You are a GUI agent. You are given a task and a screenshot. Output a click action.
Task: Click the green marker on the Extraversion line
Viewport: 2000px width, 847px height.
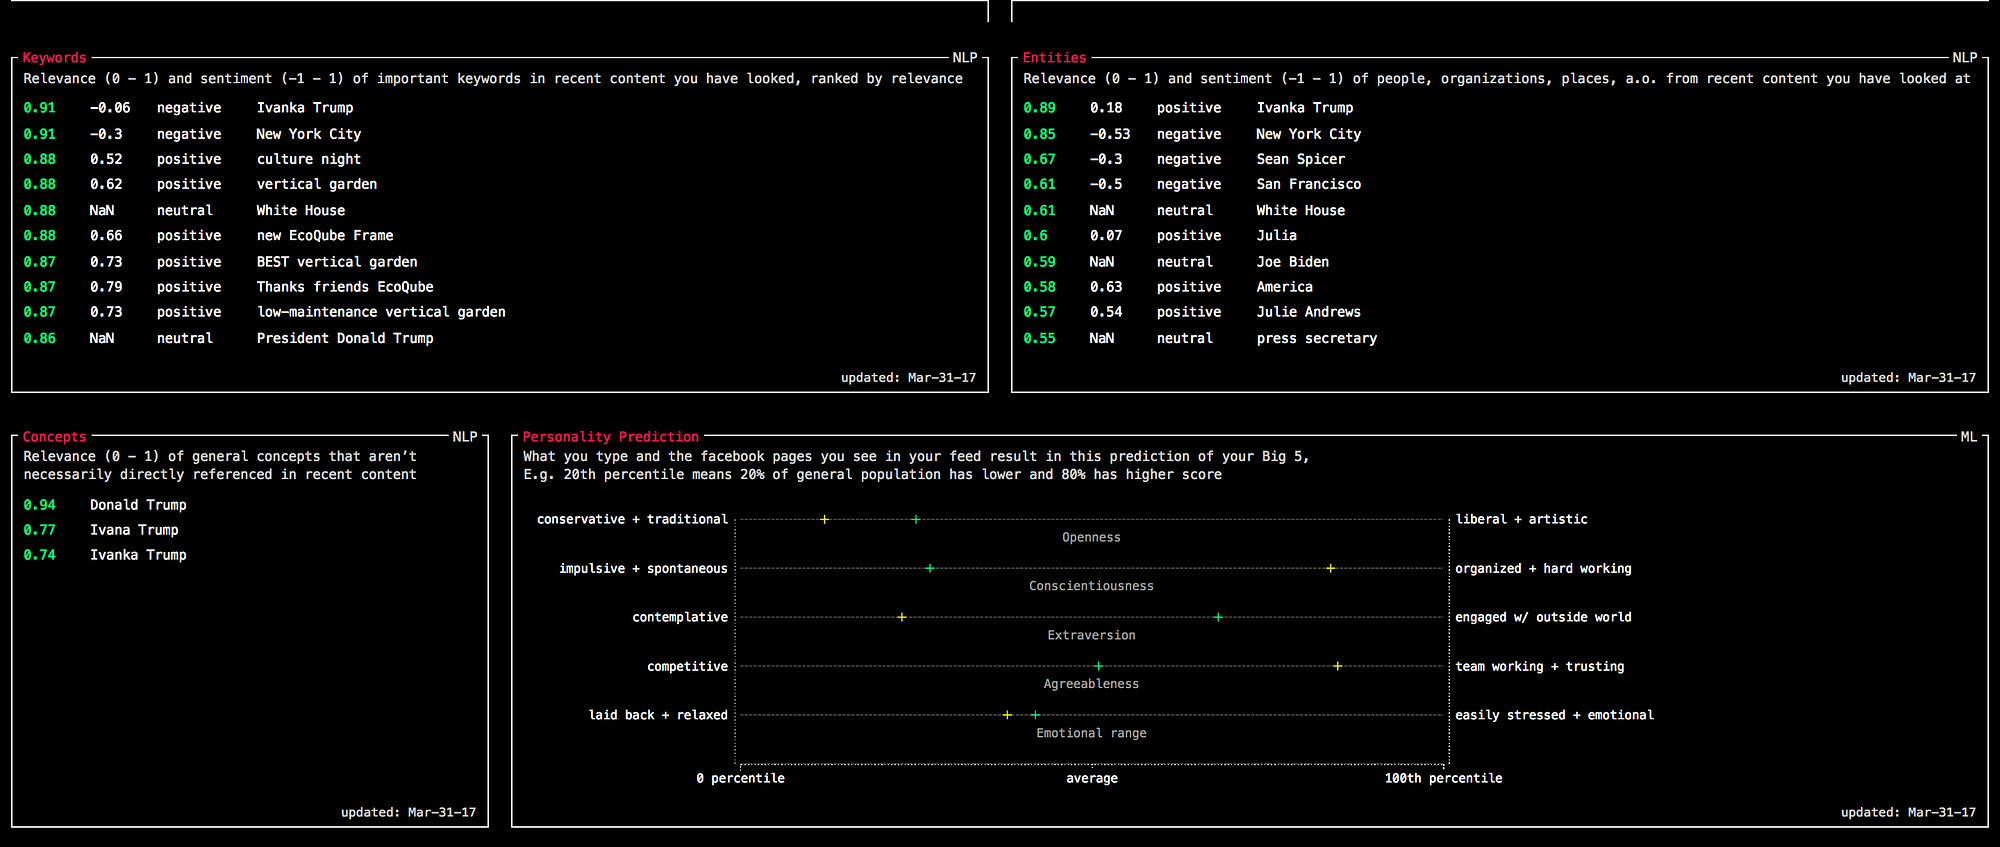(1218, 617)
